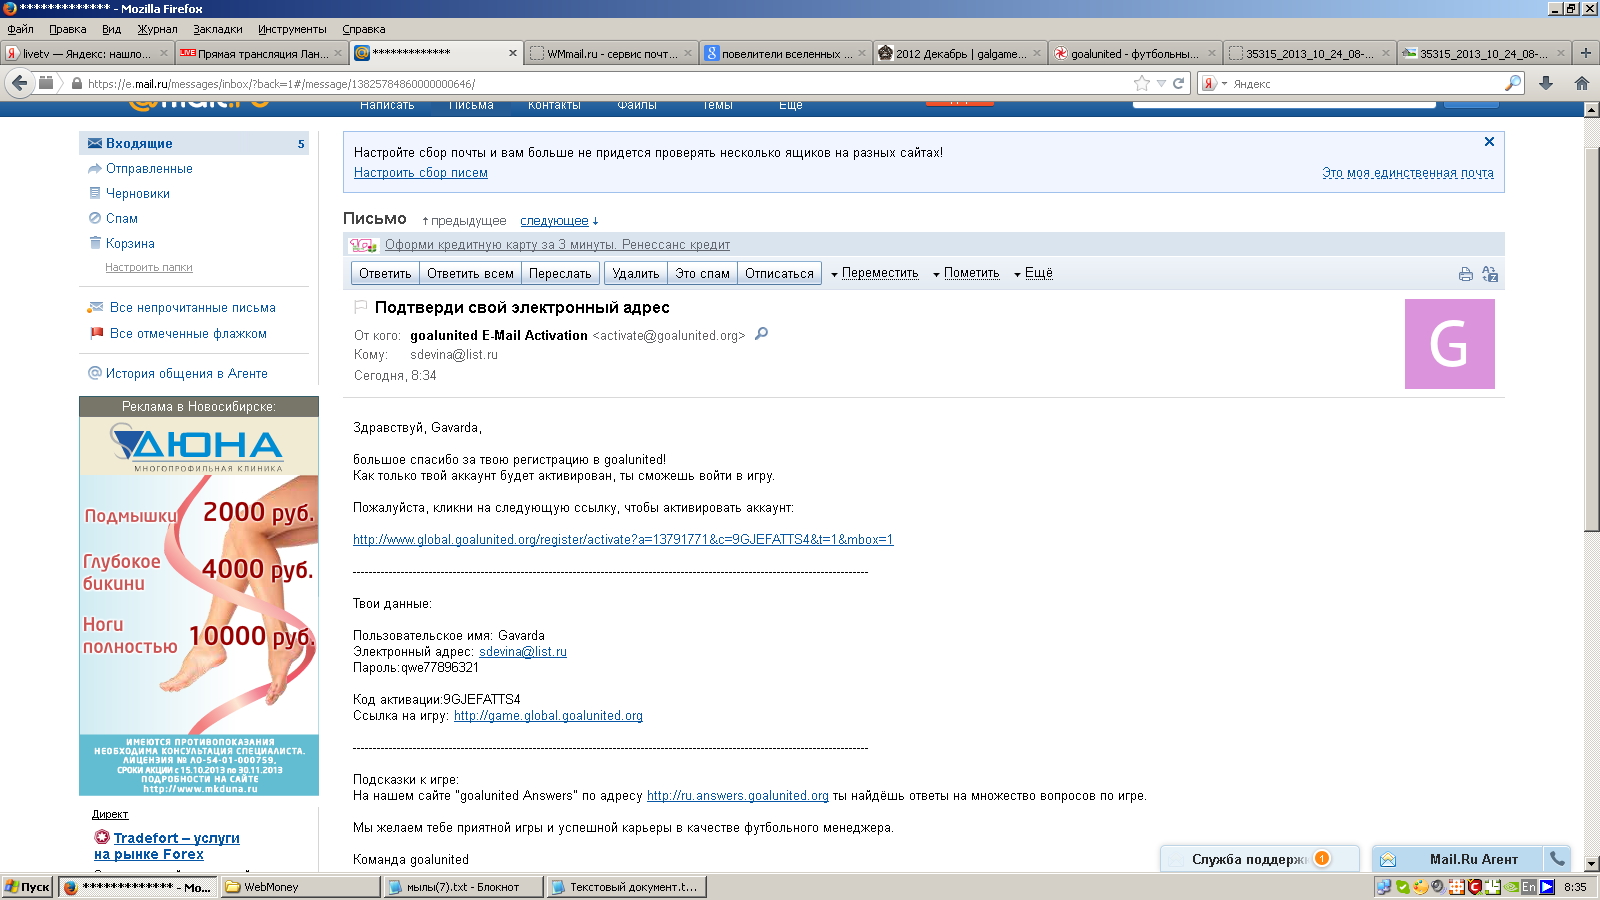Click the volume speaker tray icon

point(1437,887)
